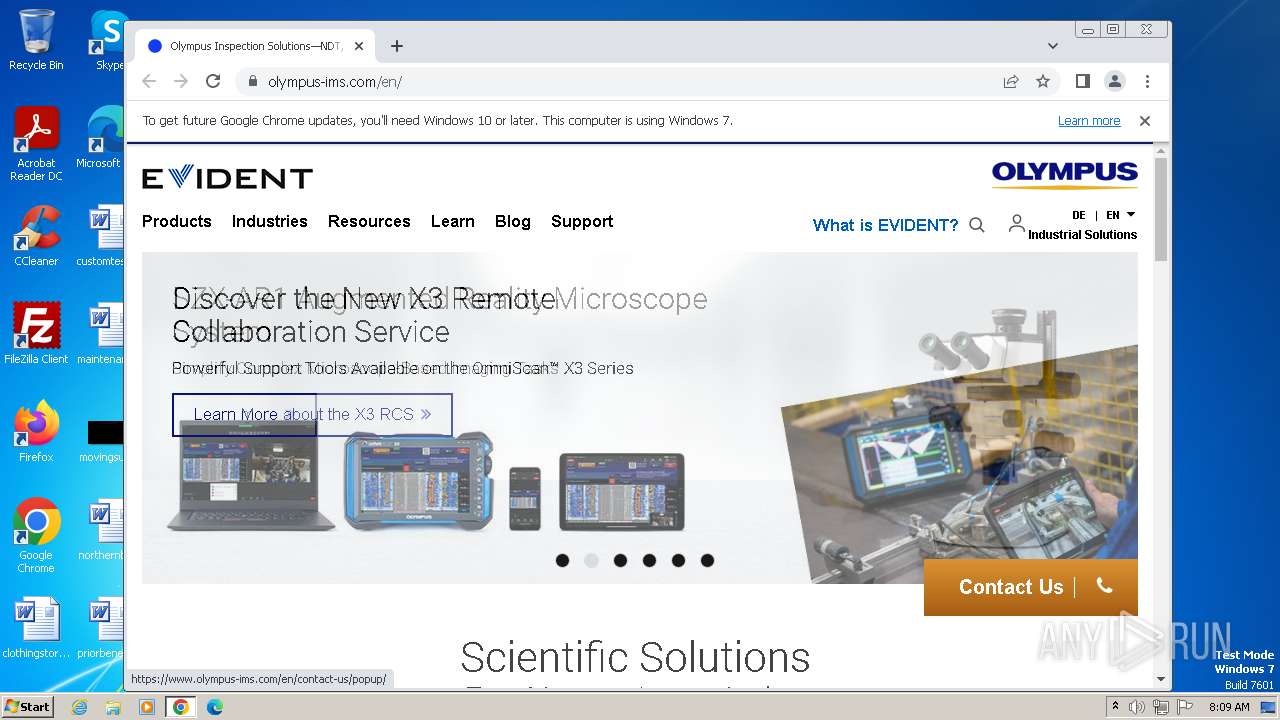Share this page icon in address bar
1280x720 pixels.
pos(1011,81)
